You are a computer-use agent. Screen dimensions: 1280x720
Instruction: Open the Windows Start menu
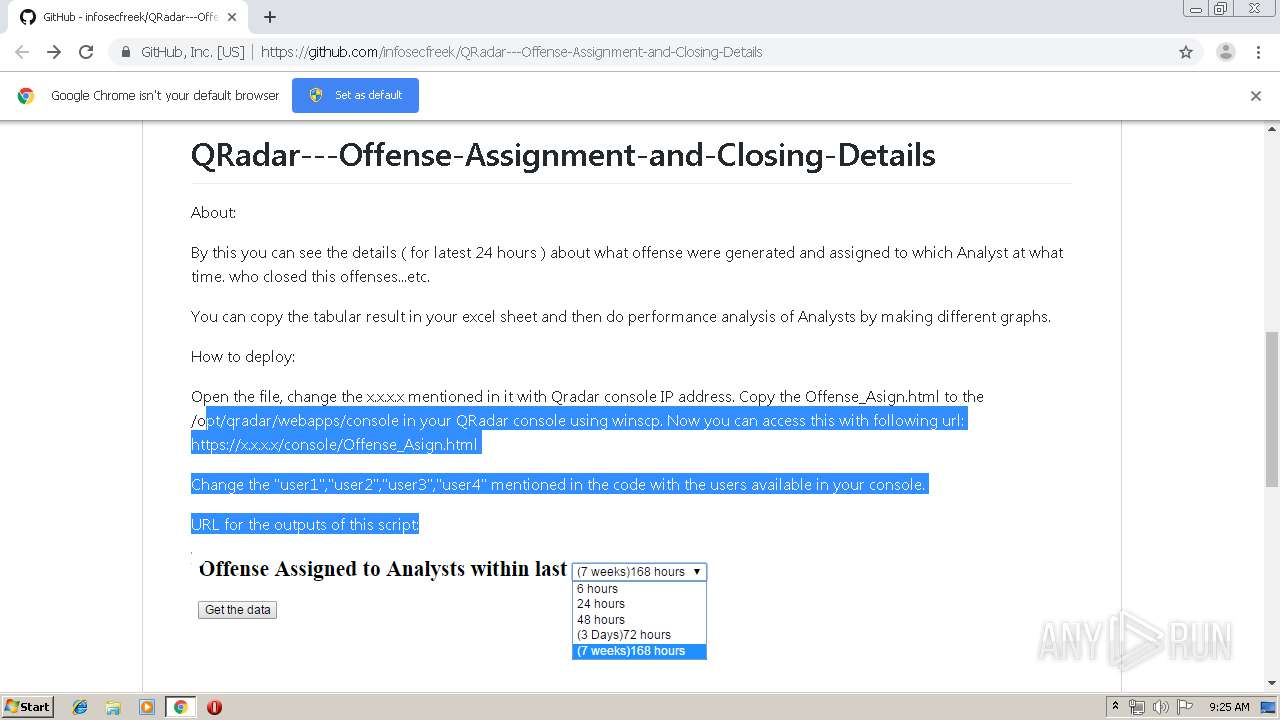(x=27, y=706)
